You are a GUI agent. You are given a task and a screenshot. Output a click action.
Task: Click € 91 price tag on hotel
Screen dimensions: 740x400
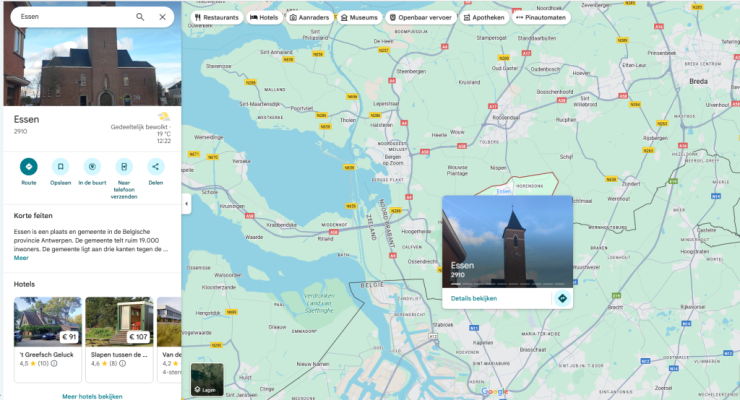(69, 337)
